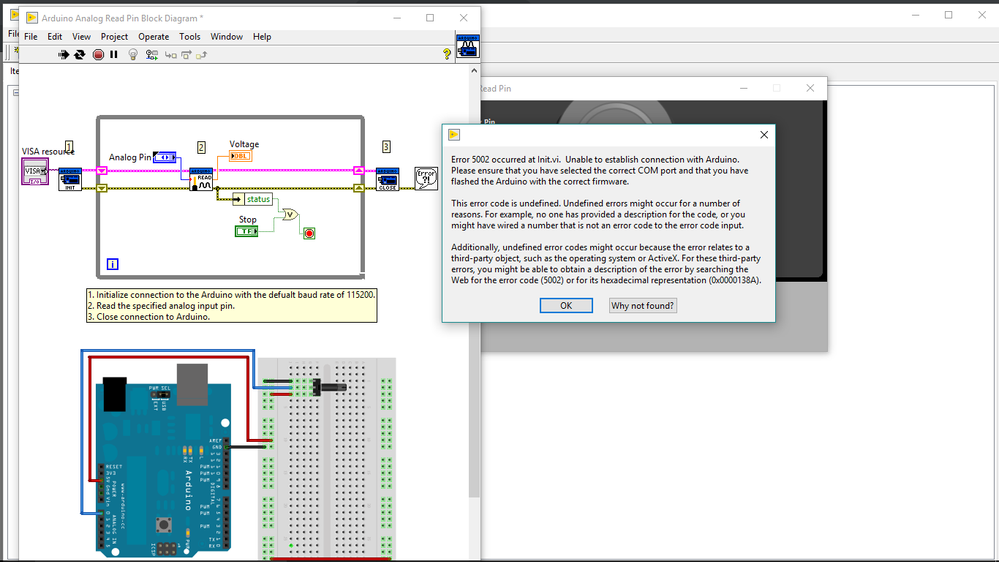Click the Step Into toolbar icon
This screenshot has height=562, width=999.
170,55
